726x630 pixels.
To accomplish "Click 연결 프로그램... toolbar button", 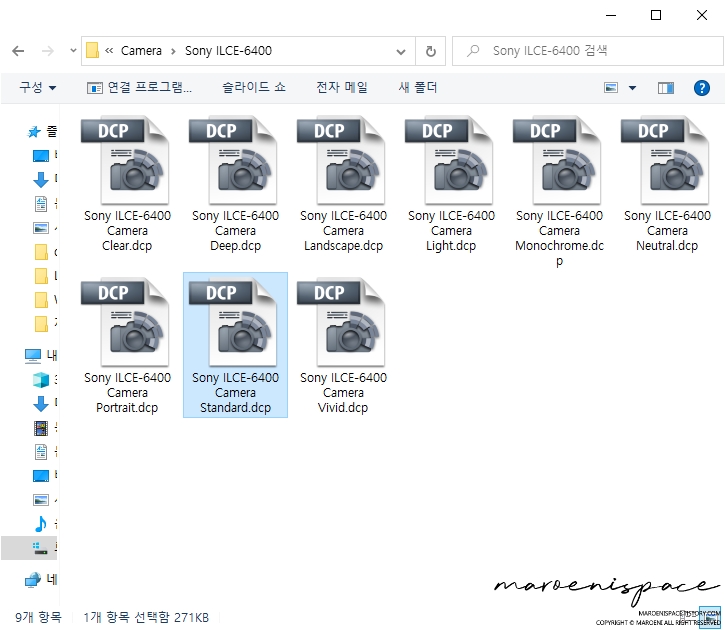I will click(139, 87).
